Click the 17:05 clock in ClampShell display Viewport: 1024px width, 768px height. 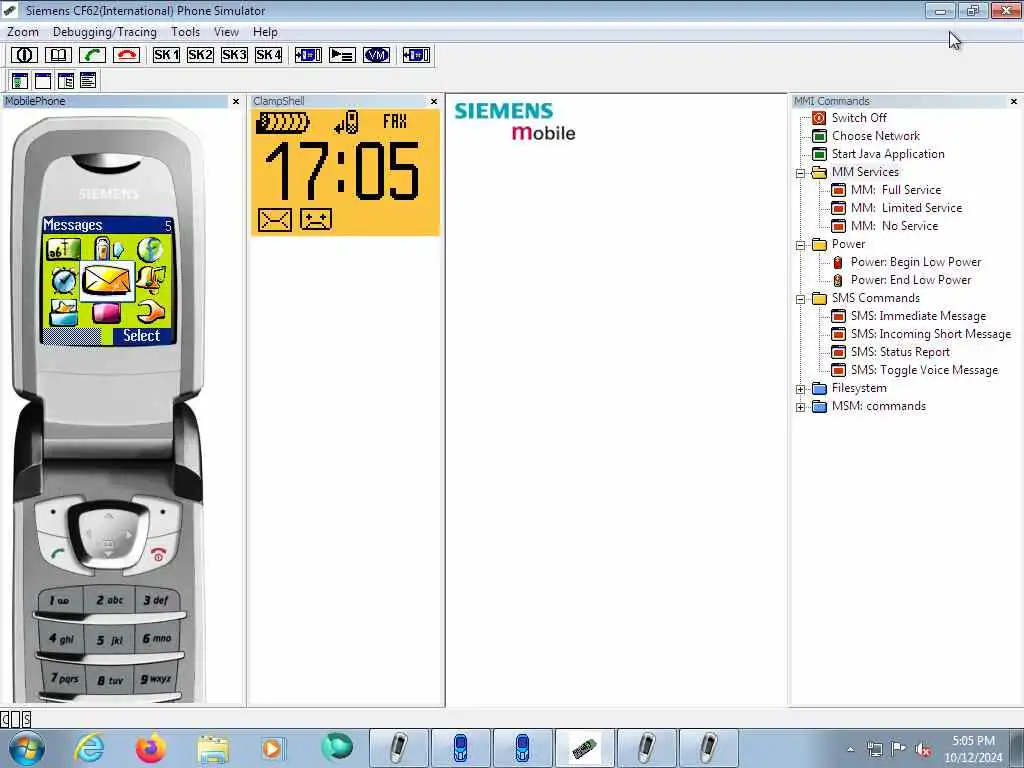342,172
